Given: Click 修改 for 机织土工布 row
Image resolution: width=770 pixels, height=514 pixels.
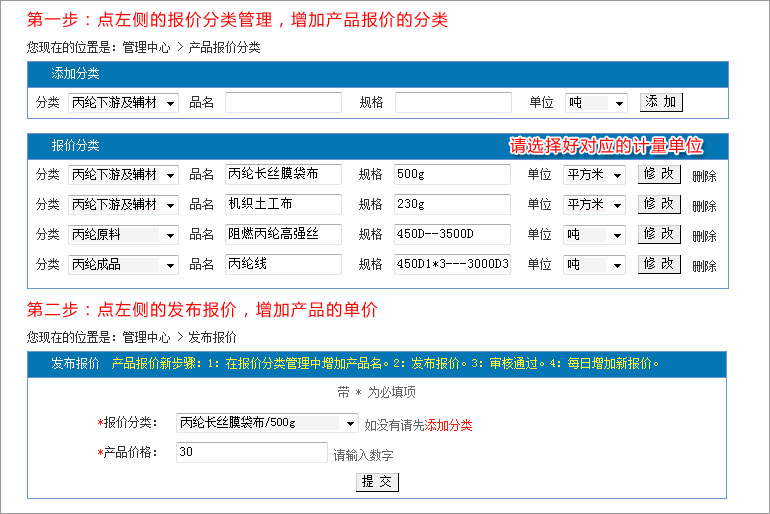Looking at the screenshot, I should (659, 204).
